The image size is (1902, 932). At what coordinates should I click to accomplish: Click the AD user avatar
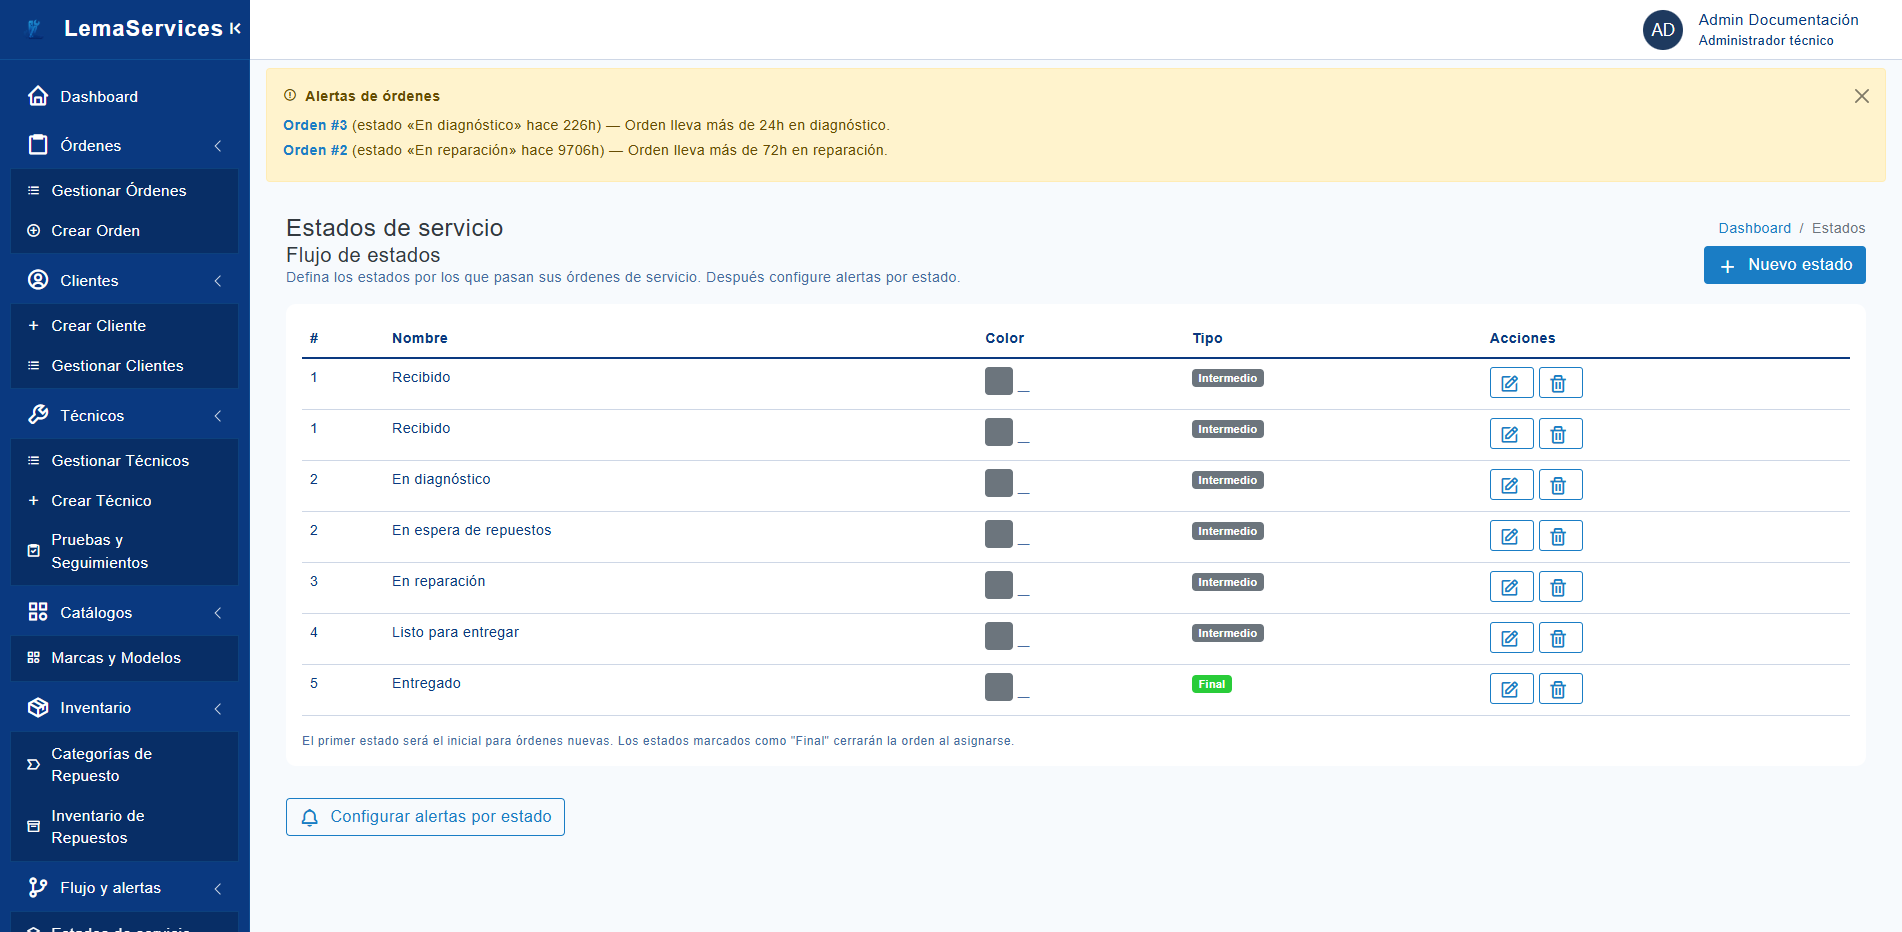pyautogui.click(x=1662, y=30)
